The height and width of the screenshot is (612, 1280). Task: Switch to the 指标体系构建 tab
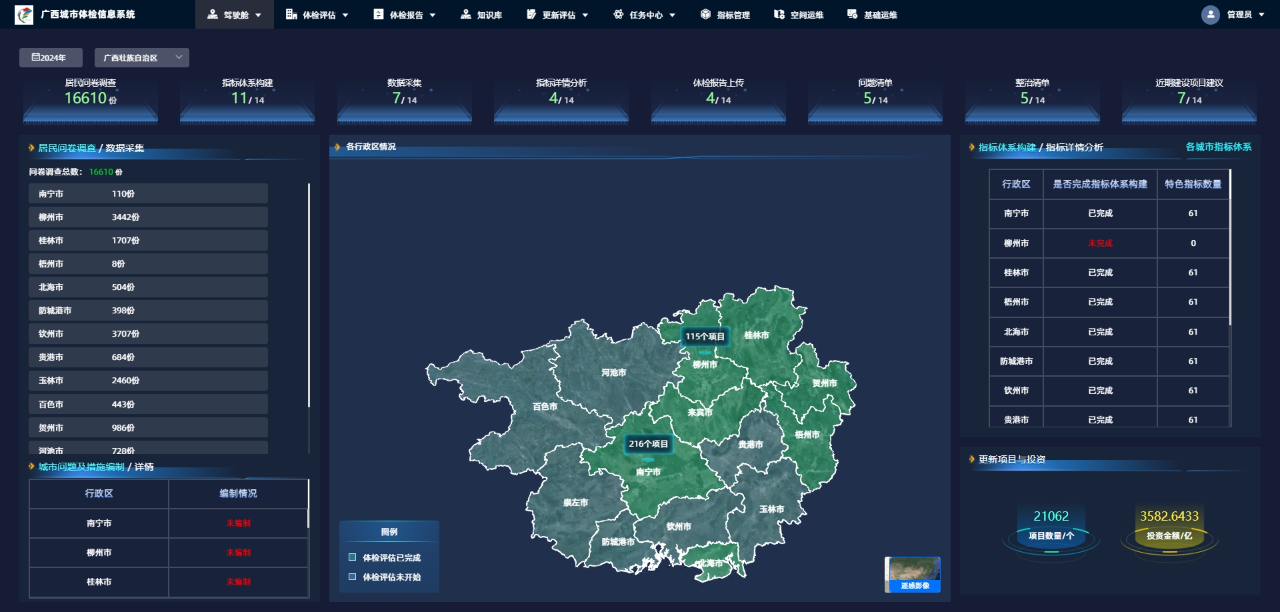[1007, 148]
